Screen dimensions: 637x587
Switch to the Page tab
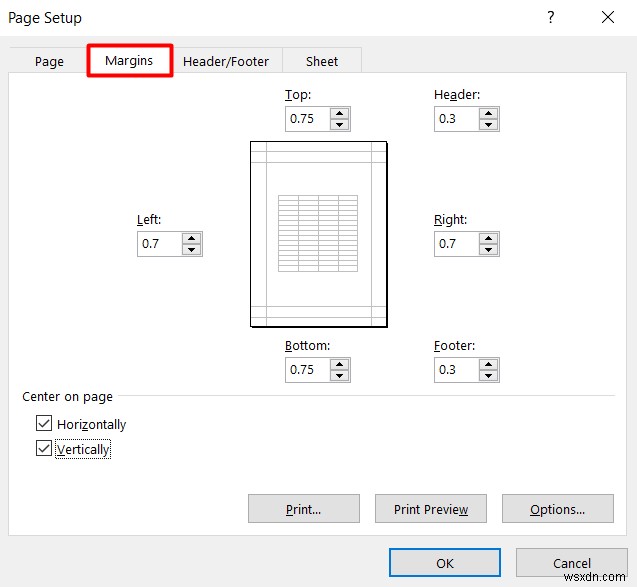click(x=49, y=61)
